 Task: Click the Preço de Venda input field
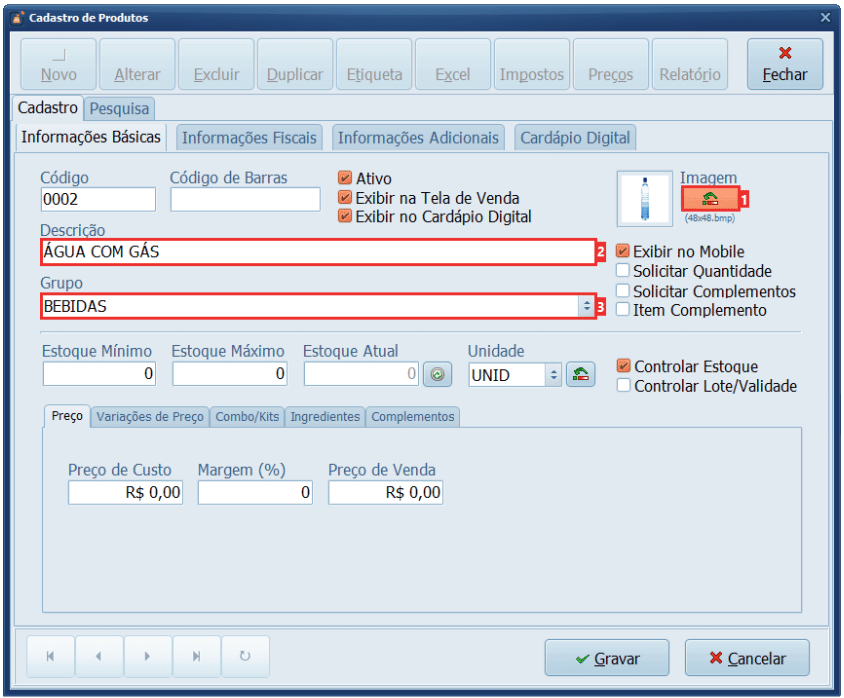(385, 492)
